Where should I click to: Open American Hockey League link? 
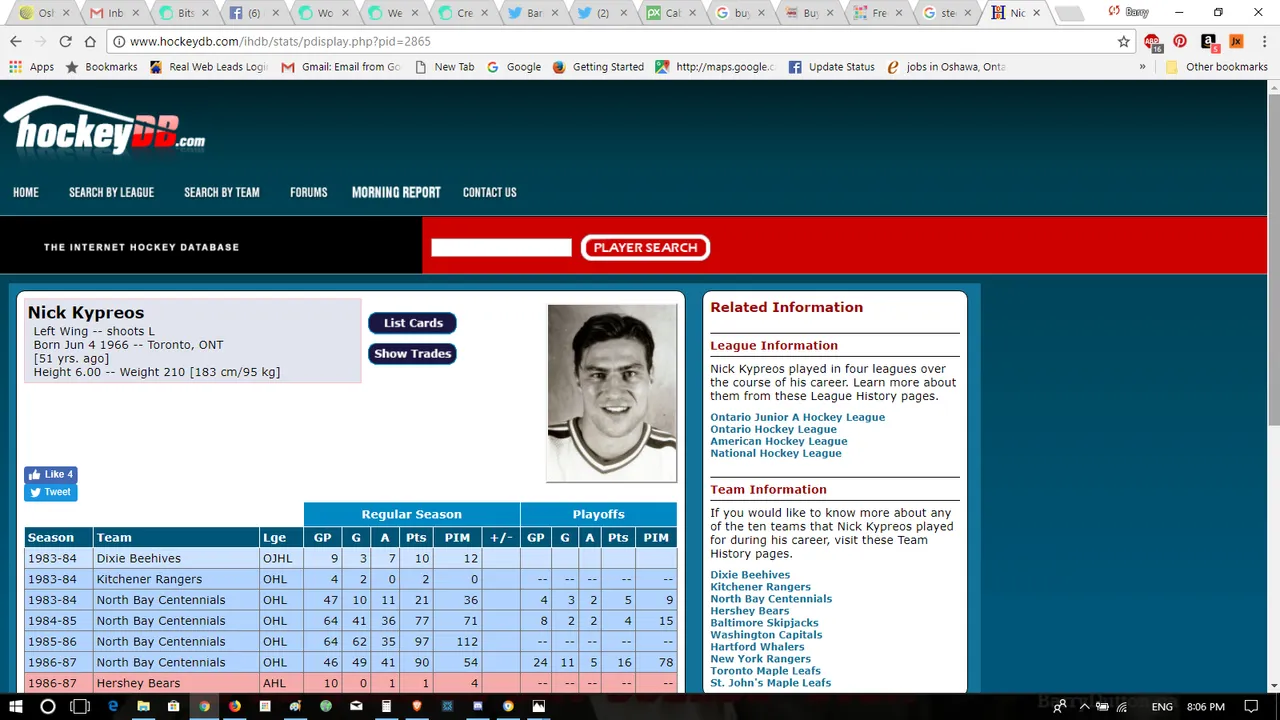pyautogui.click(x=778, y=441)
